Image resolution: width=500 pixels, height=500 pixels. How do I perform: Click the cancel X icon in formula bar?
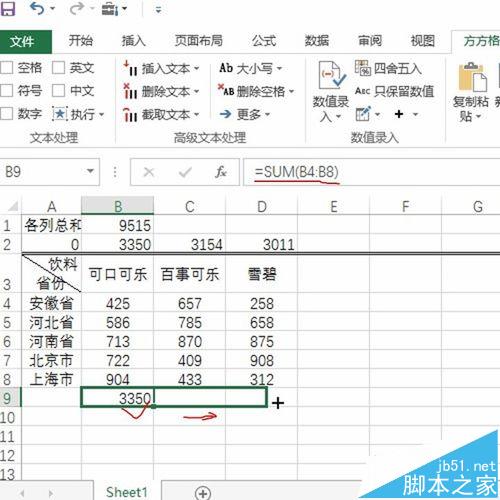click(149, 172)
